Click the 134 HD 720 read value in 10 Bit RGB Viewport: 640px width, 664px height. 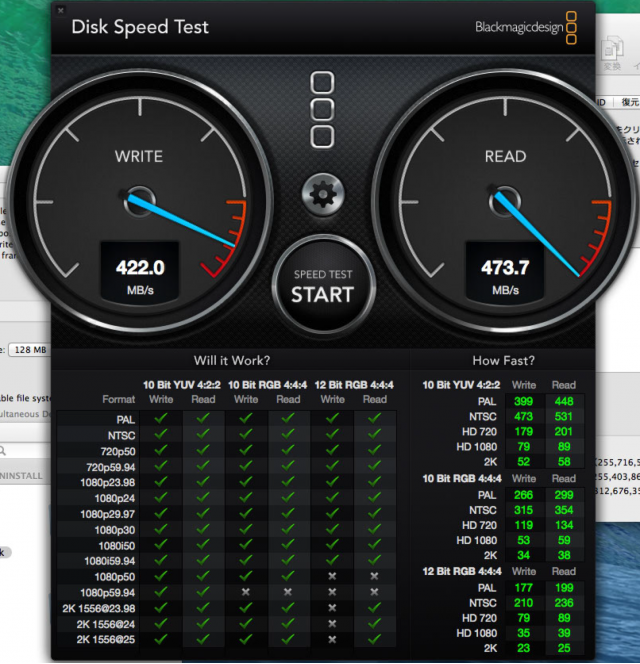click(x=564, y=525)
